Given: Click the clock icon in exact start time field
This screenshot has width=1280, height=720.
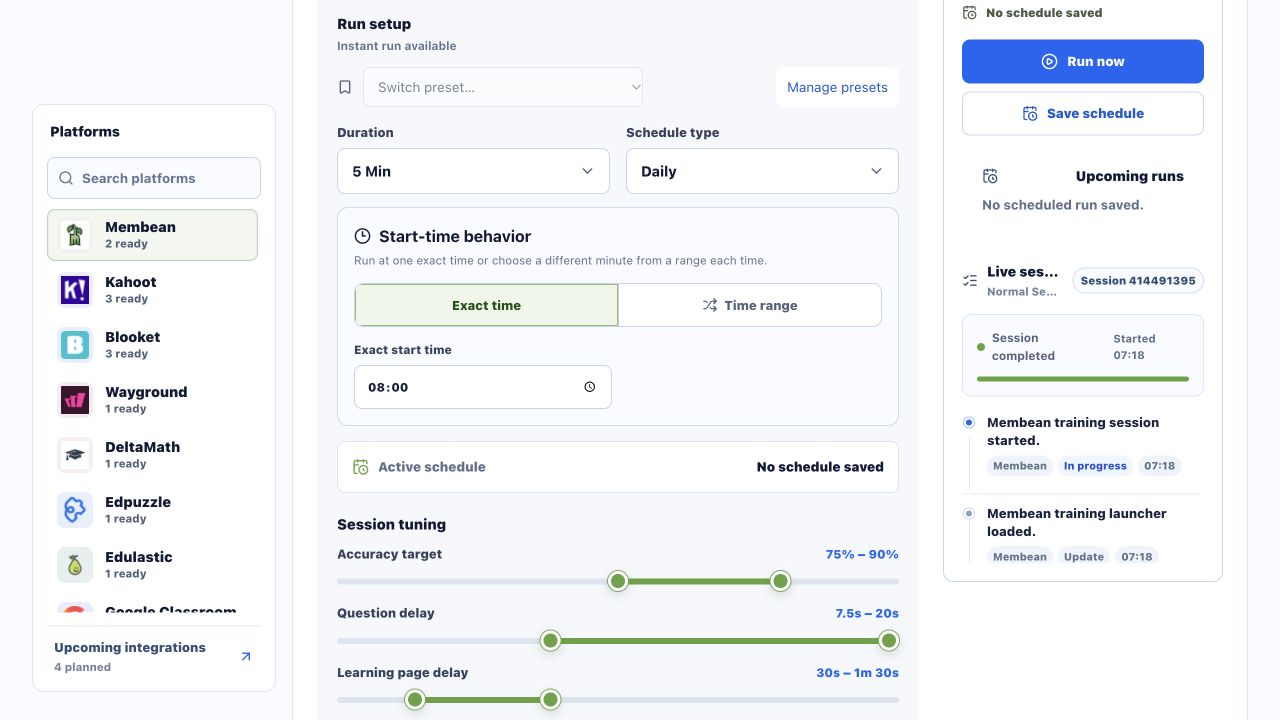Looking at the screenshot, I should pos(590,387).
